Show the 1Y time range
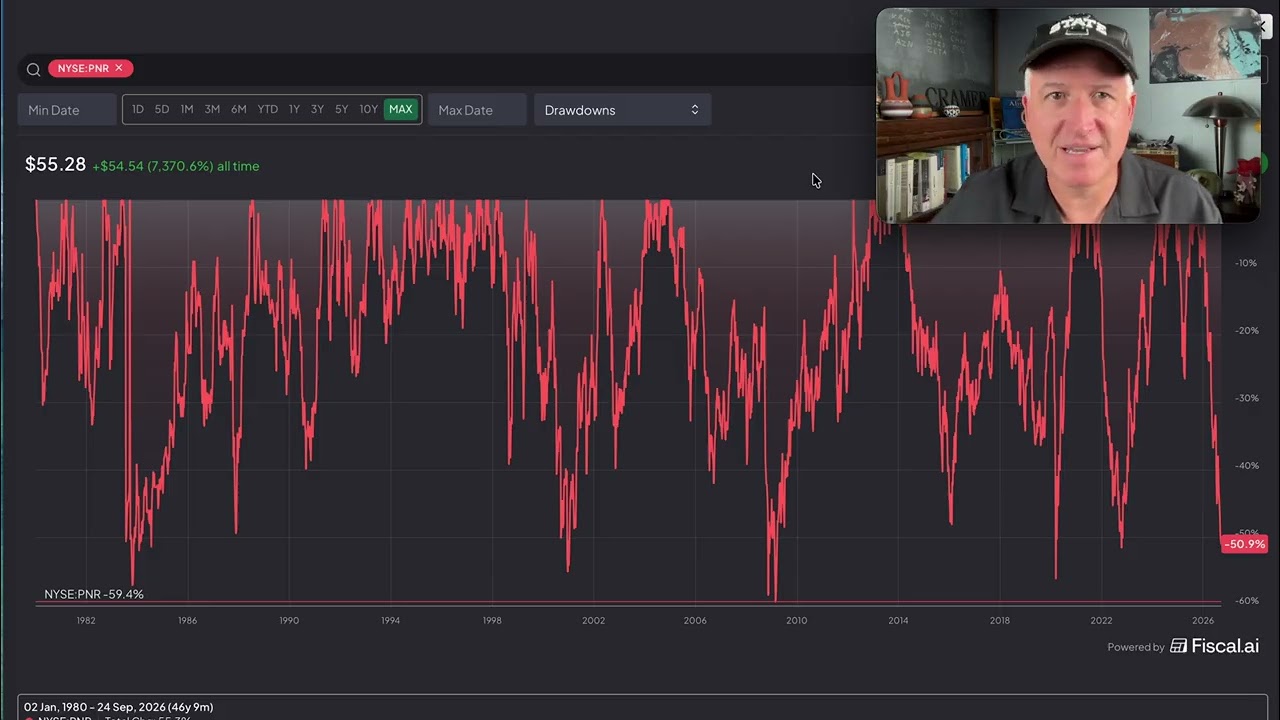The height and width of the screenshot is (720, 1280). coord(294,109)
